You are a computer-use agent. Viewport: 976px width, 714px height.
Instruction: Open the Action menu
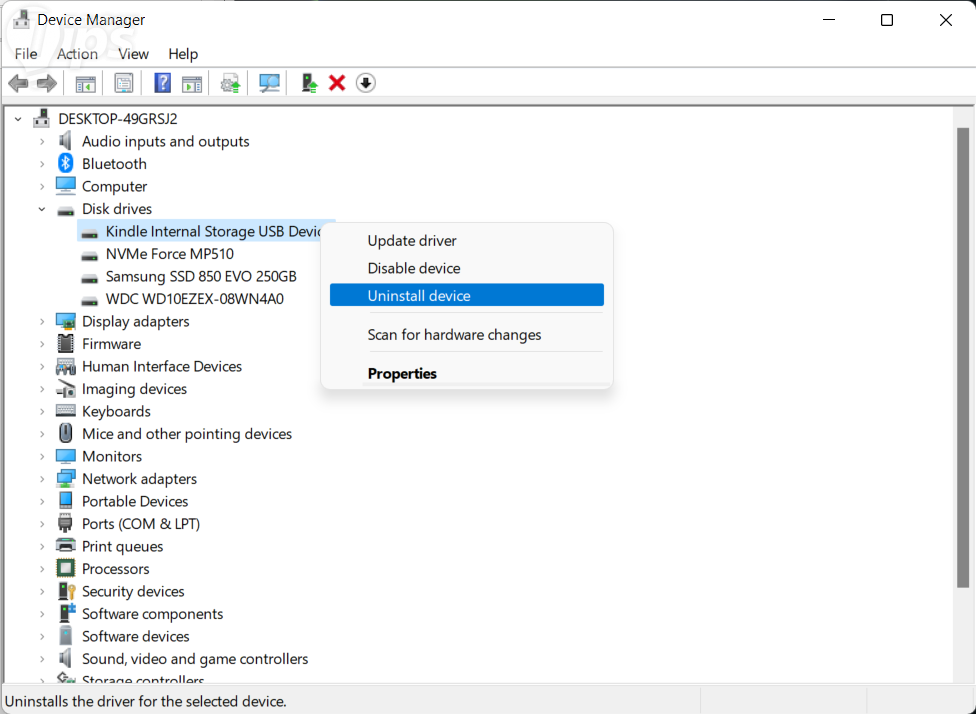(77, 54)
